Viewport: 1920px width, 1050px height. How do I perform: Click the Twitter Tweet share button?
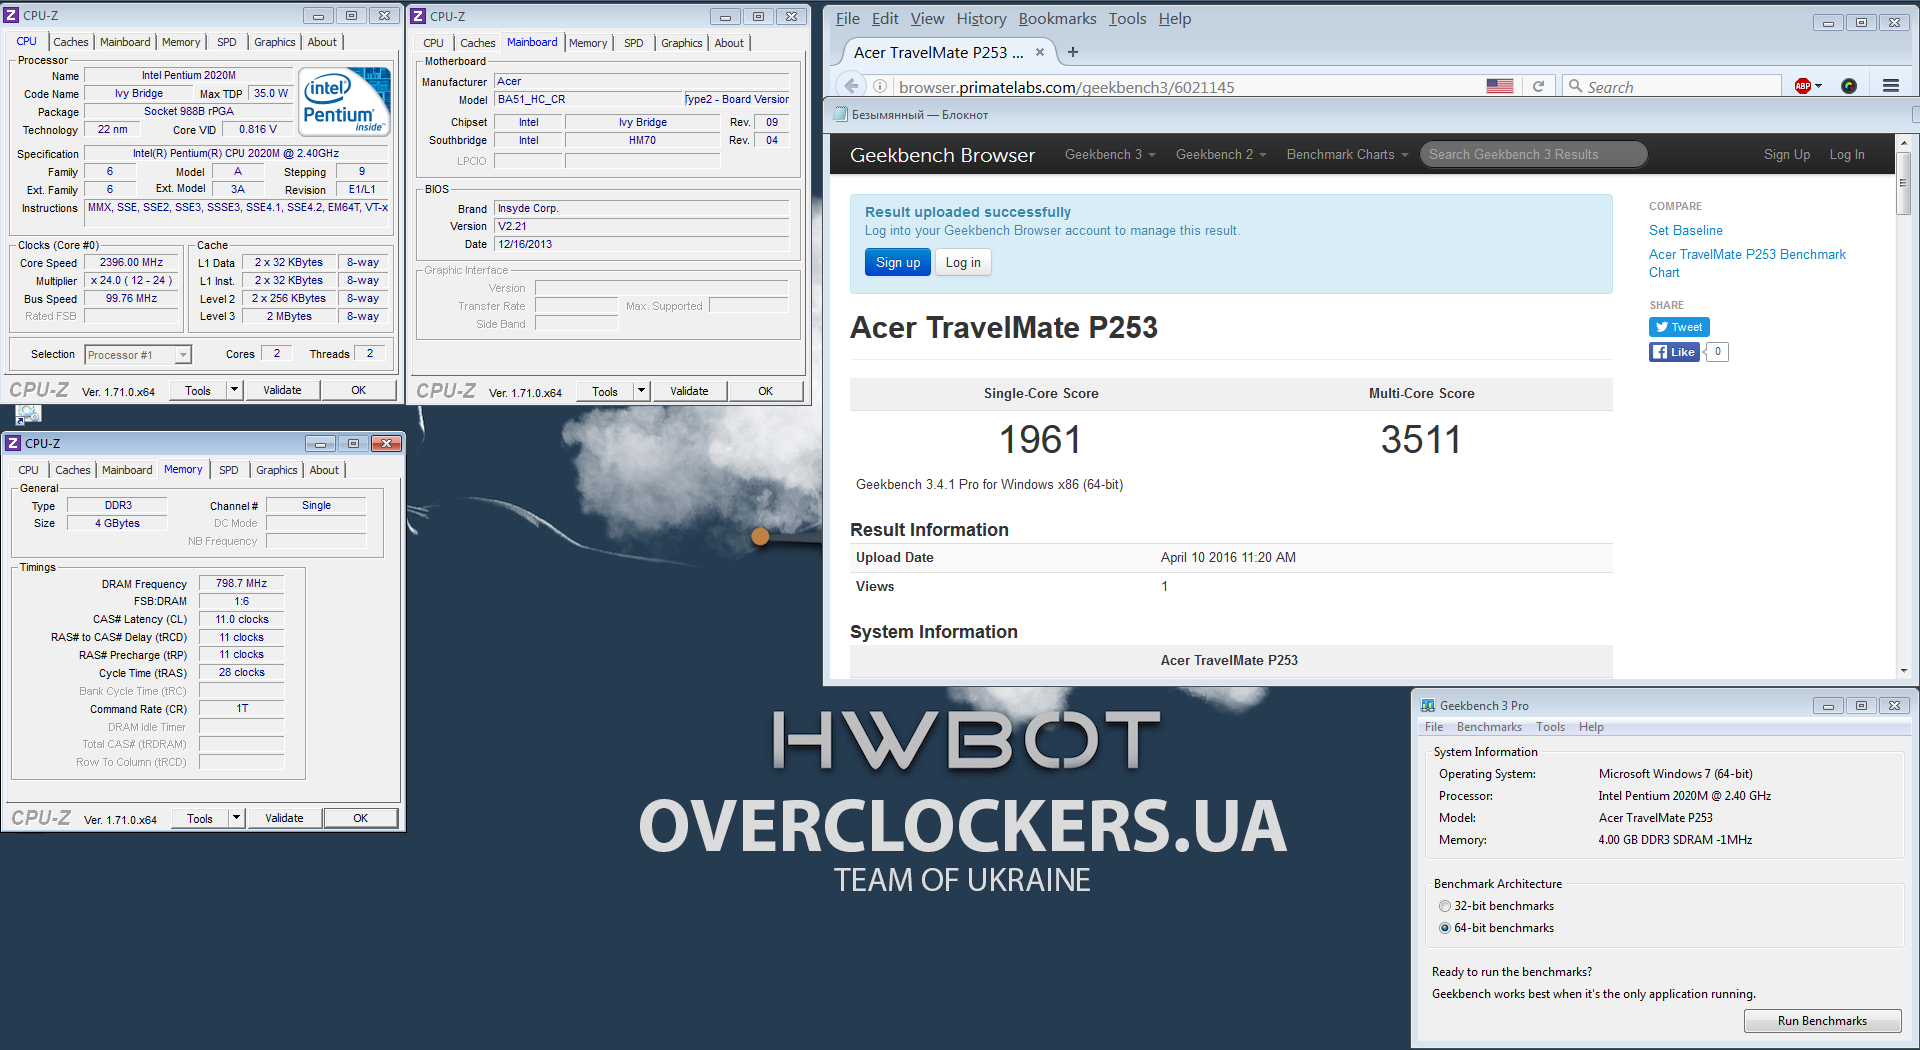(x=1679, y=327)
